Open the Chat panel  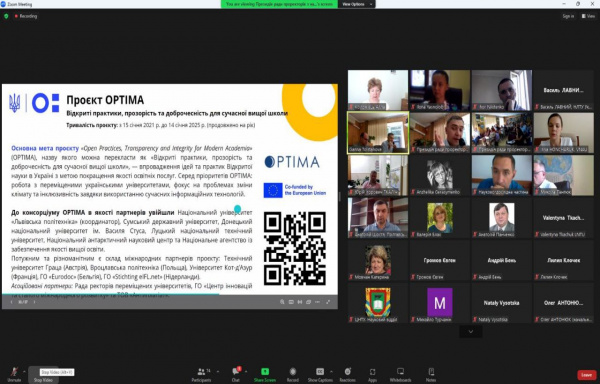pyautogui.click(x=236, y=374)
